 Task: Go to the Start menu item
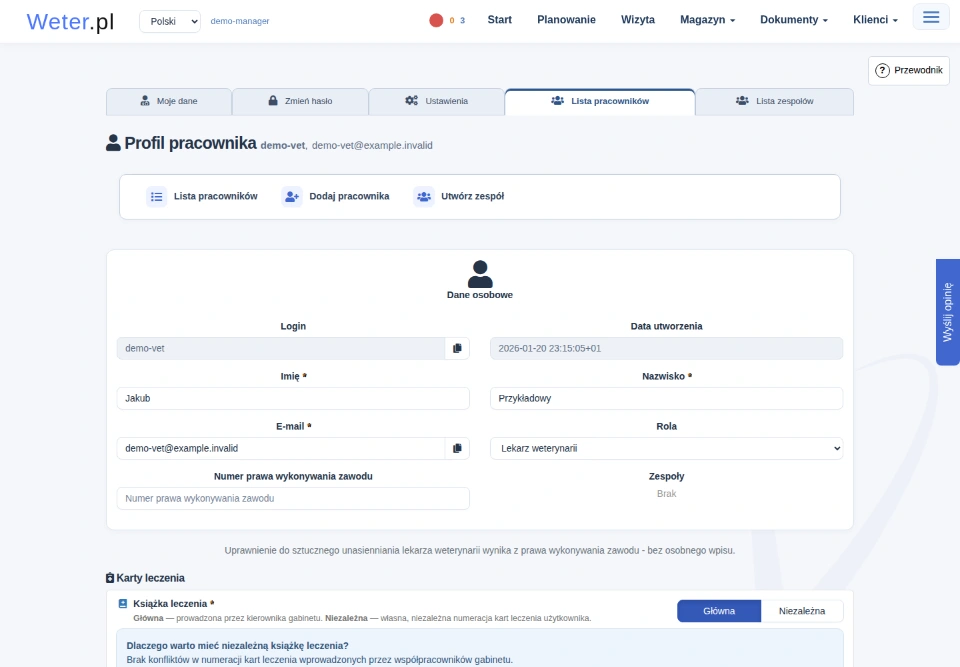tap(500, 20)
